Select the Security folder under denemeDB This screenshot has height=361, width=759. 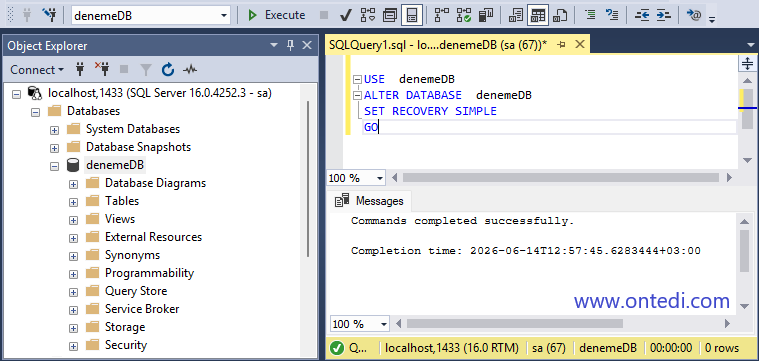coord(126,345)
